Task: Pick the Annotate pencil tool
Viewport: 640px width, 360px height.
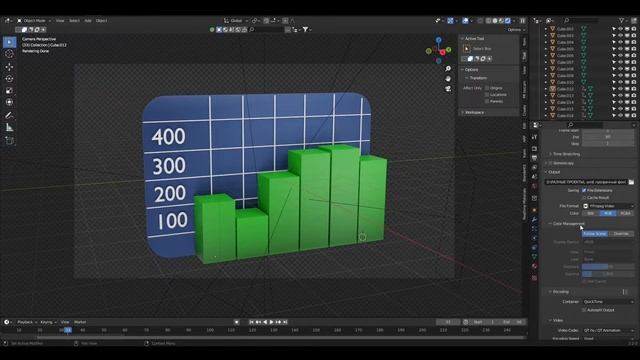Action: tap(9, 116)
